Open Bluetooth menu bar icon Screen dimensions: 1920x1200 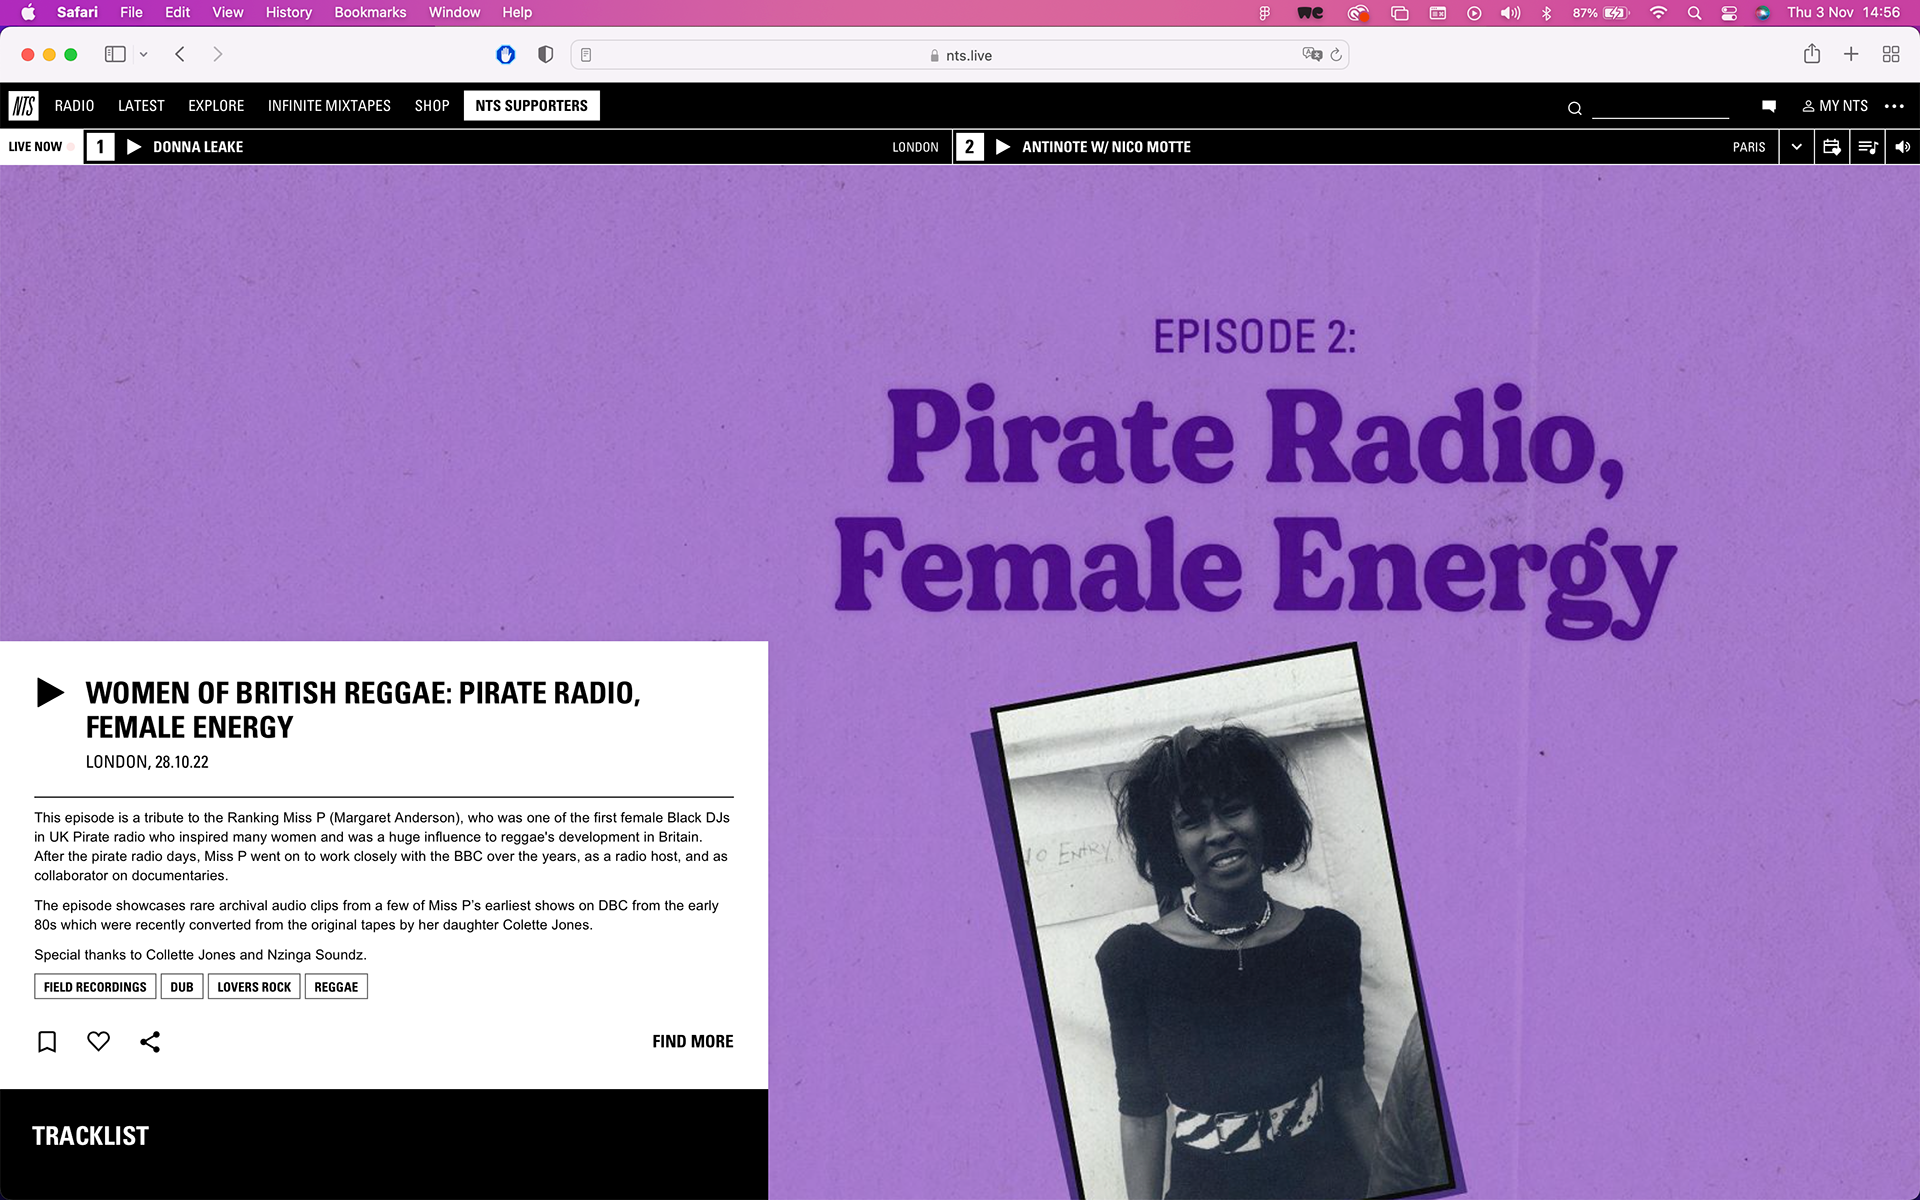click(1547, 13)
